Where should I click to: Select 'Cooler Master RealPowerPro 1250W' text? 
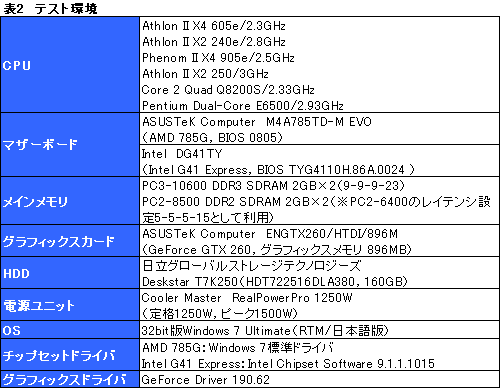247,298
